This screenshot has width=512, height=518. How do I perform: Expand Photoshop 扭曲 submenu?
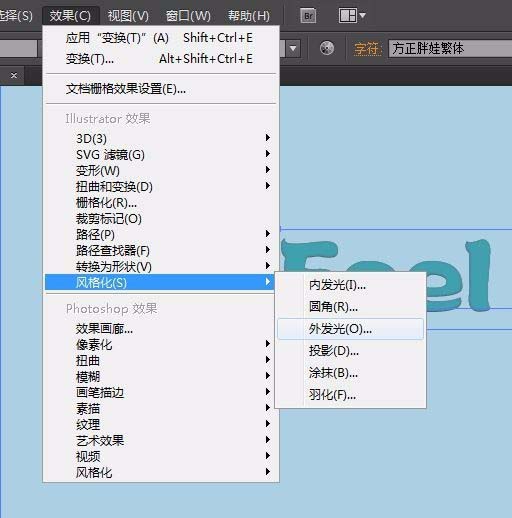[x=161, y=360]
